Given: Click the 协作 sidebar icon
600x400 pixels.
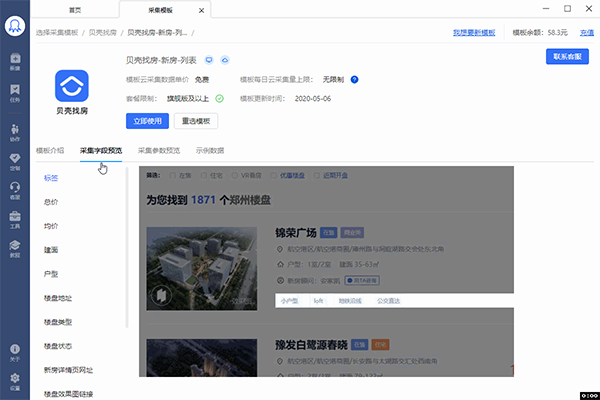Looking at the screenshot, I should tap(14, 133).
